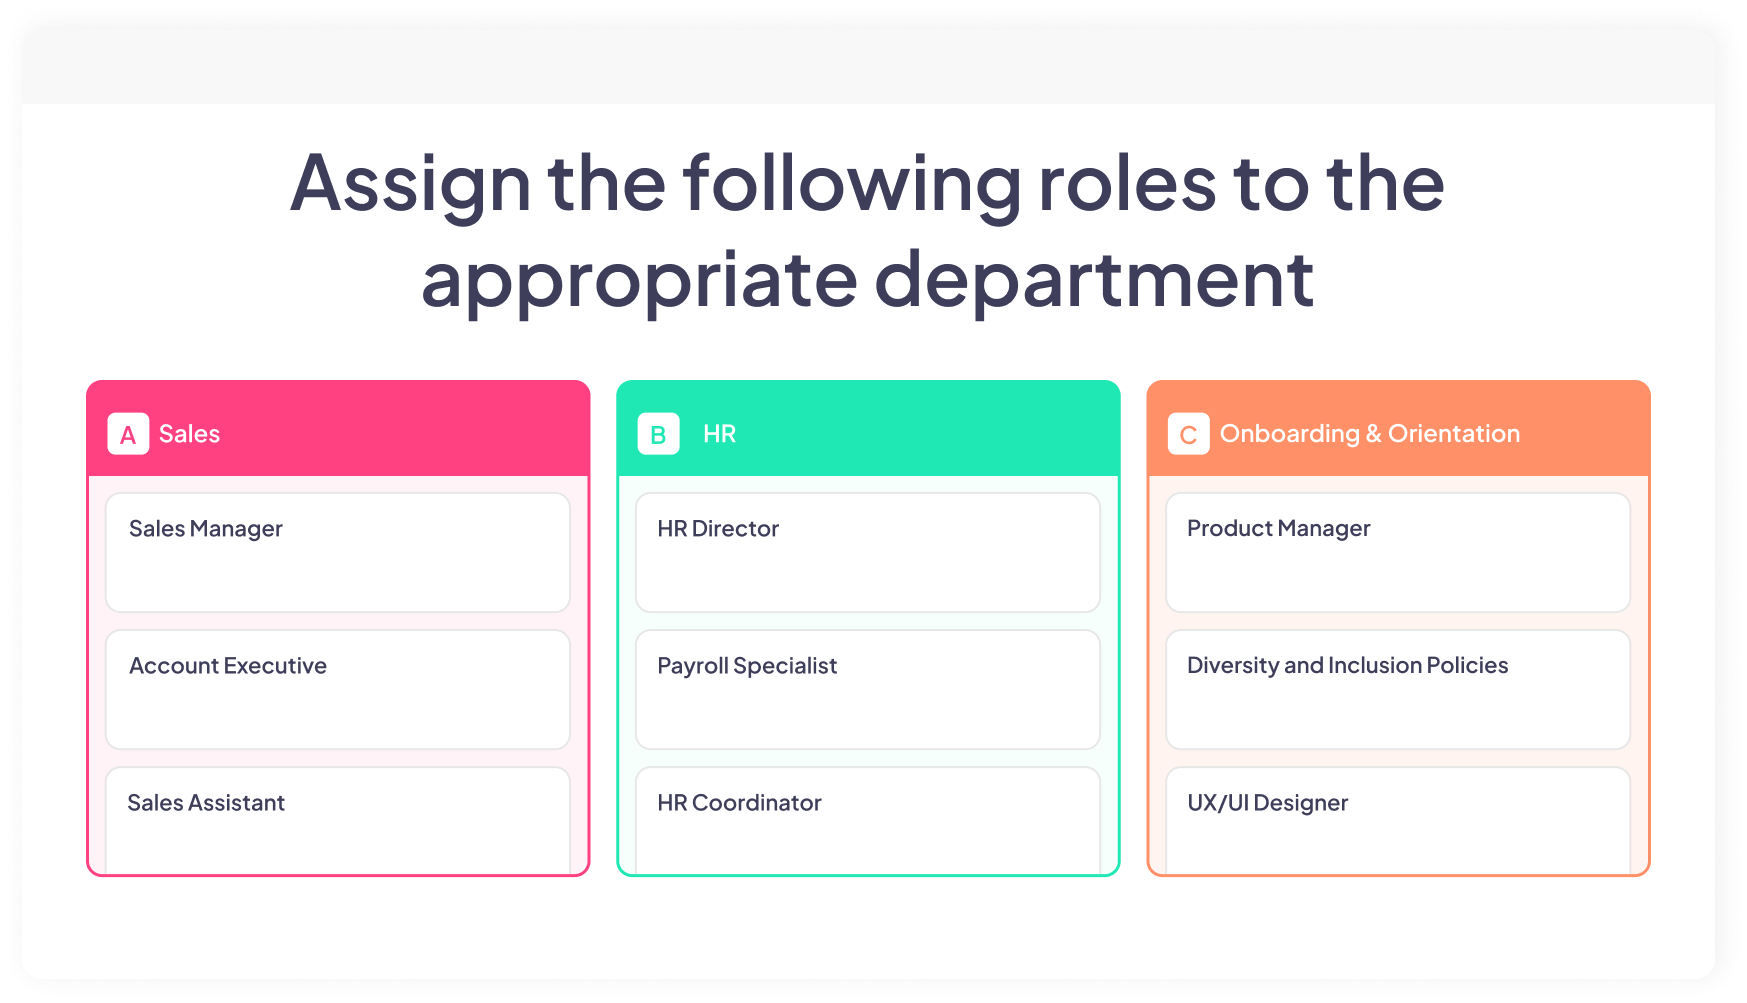Viewport: 1747px width, 1003px height.
Task: Choose the Payroll Specialist card
Action: coord(868,689)
